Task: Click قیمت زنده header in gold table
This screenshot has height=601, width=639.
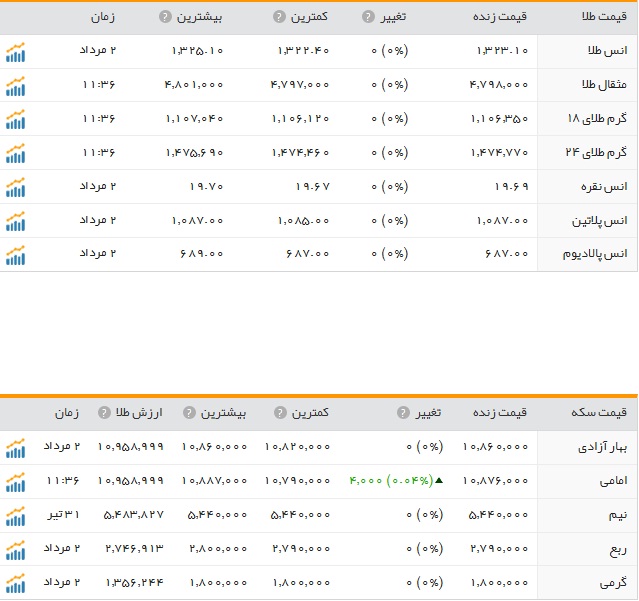Action: 500,17
